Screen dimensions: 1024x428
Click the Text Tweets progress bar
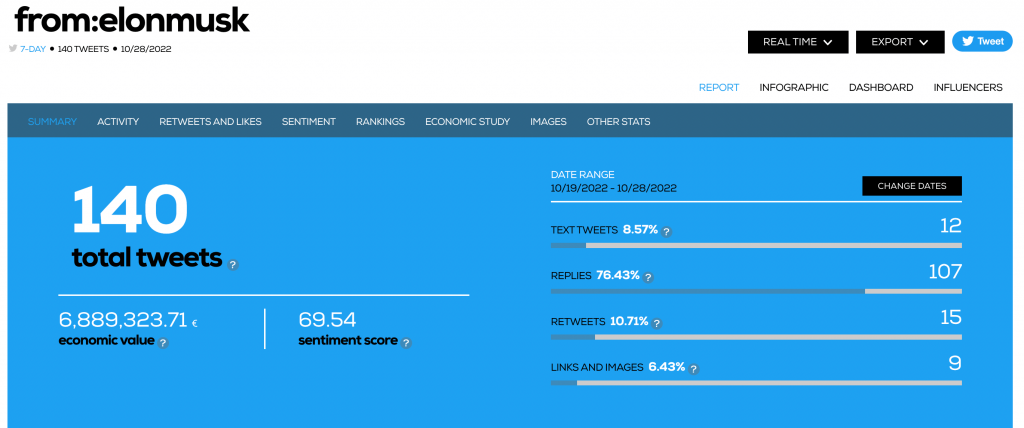[756, 246]
